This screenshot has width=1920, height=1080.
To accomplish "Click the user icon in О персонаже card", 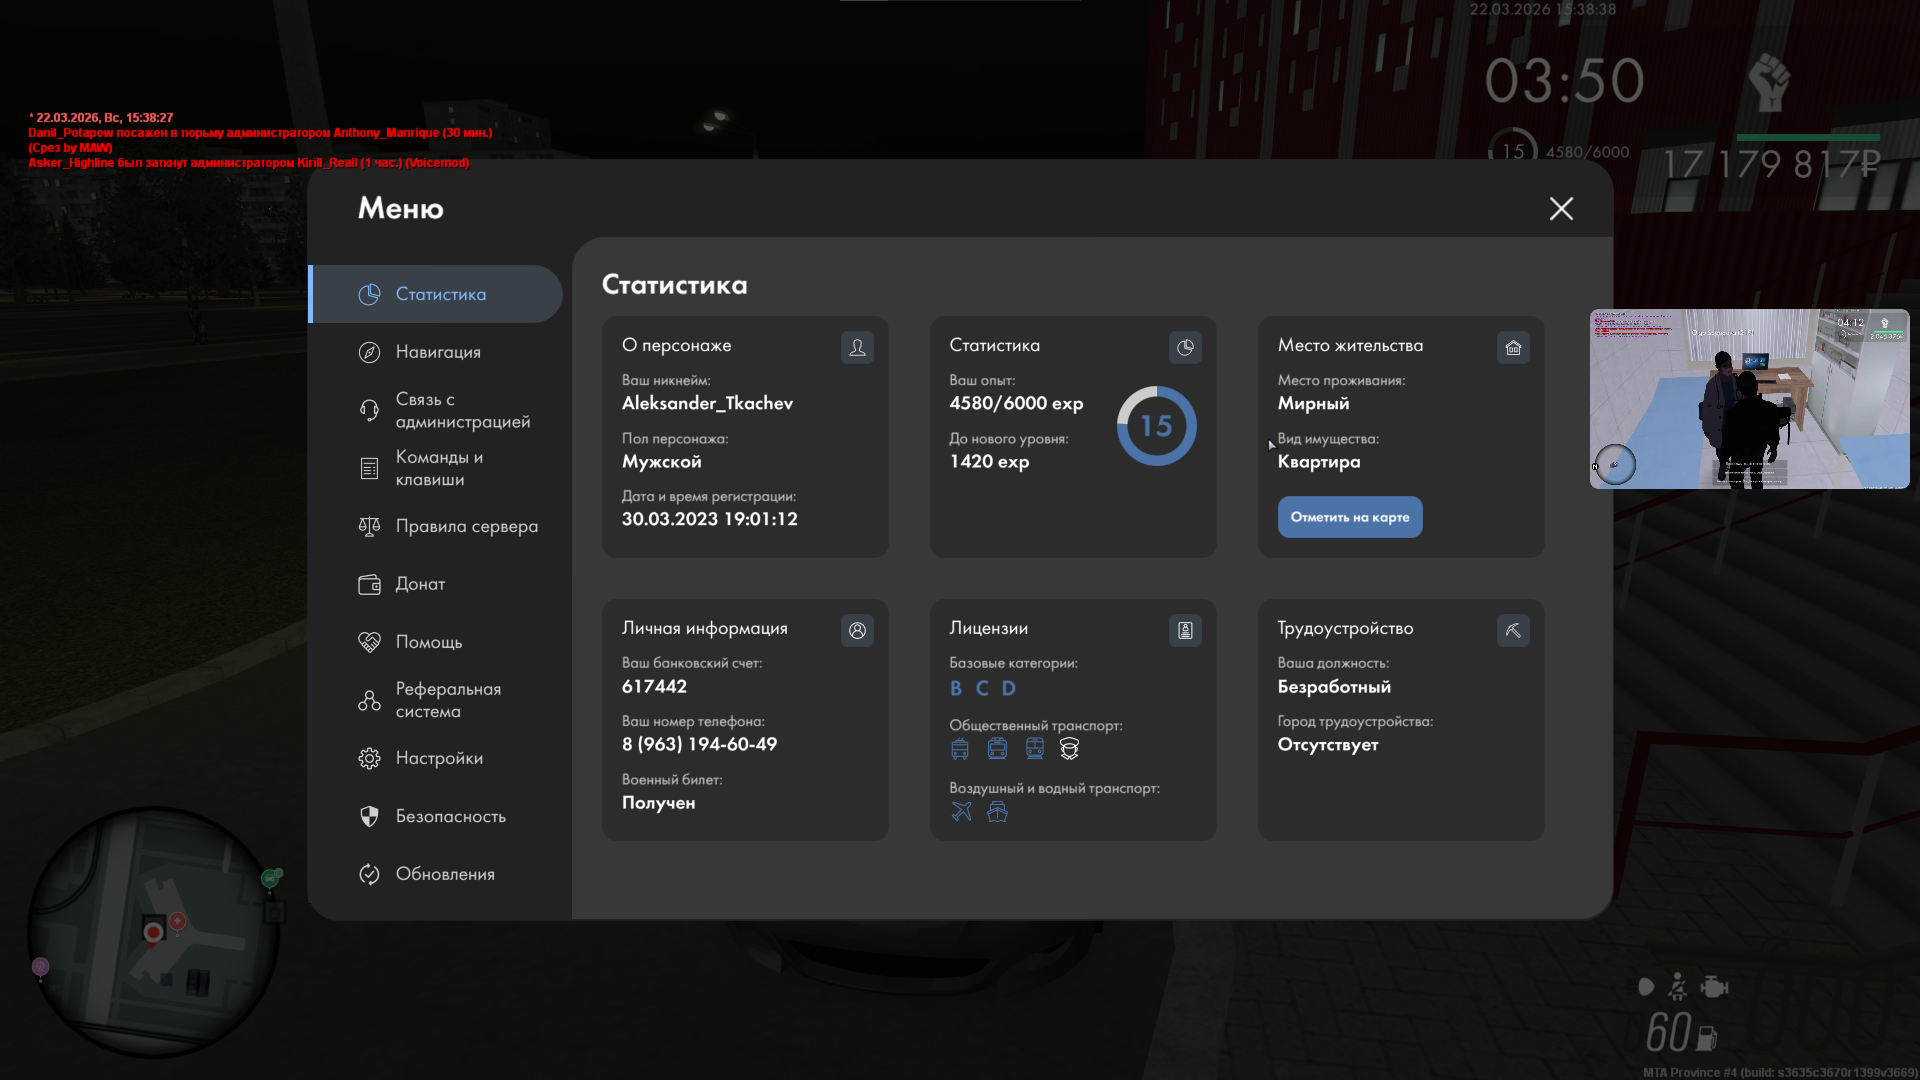I will [857, 347].
